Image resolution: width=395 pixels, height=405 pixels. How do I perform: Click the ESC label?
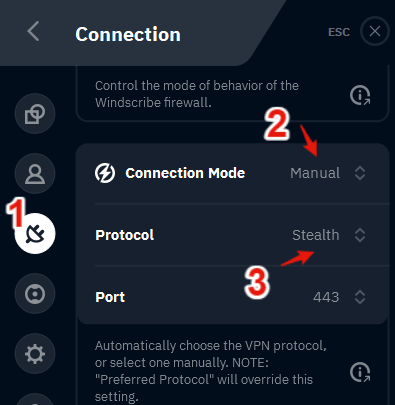click(339, 32)
